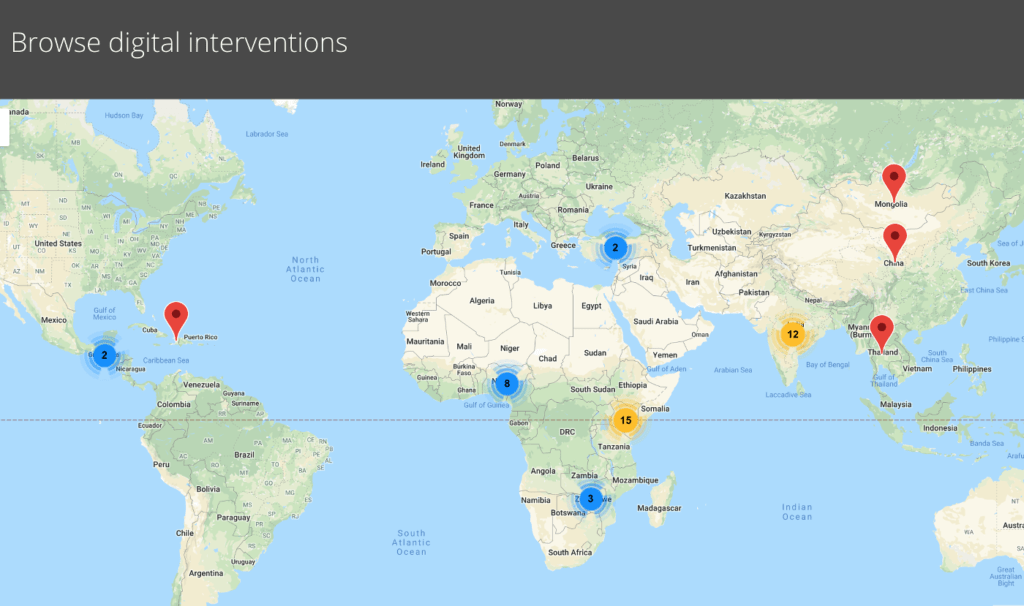Click the blue cluster labeled 3 near Zambia
This screenshot has height=606, width=1024.
click(x=590, y=499)
